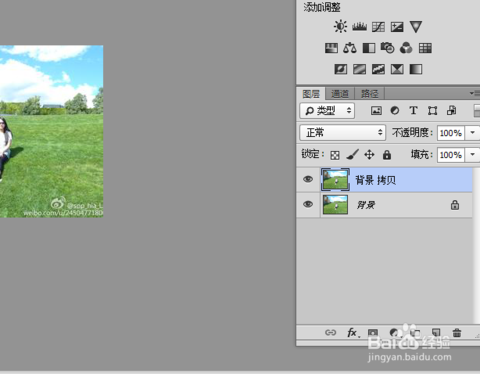Click the lock icon on 背景 layer
The width and height of the screenshot is (480, 374).
coord(455,205)
